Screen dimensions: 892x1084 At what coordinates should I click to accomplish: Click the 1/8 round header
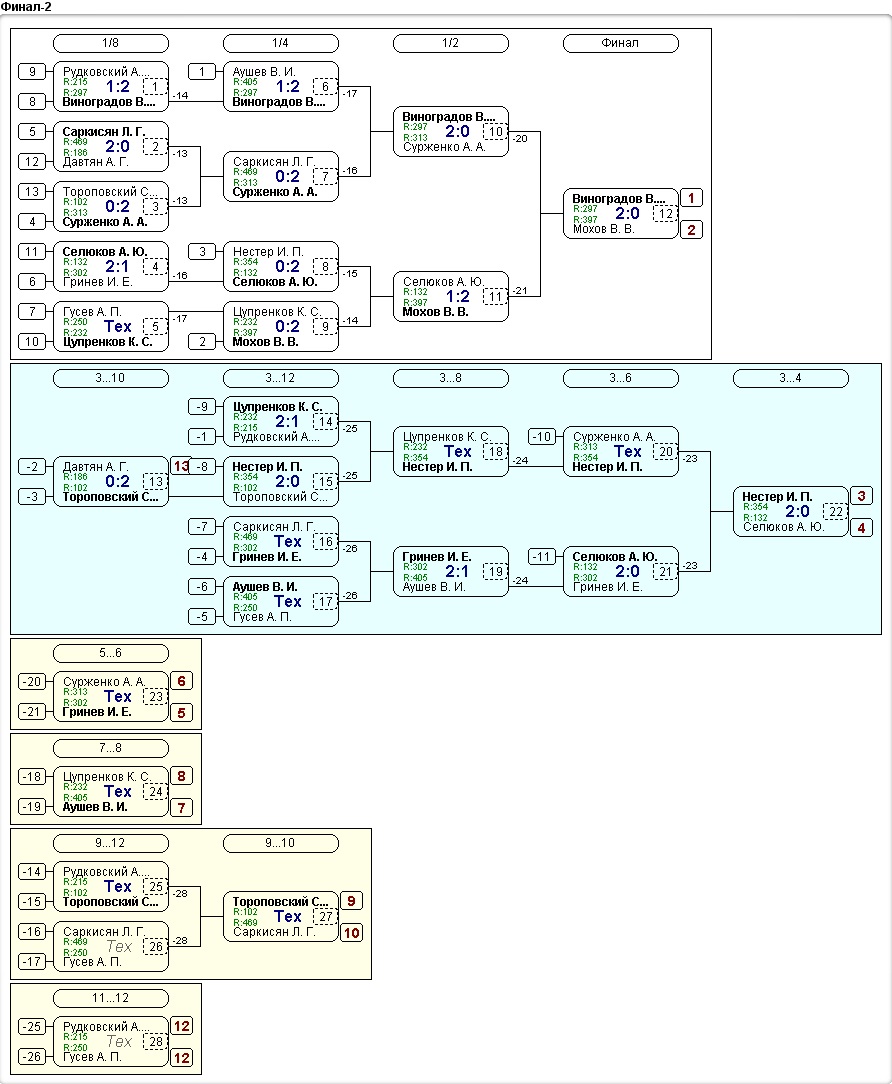pyautogui.click(x=111, y=43)
